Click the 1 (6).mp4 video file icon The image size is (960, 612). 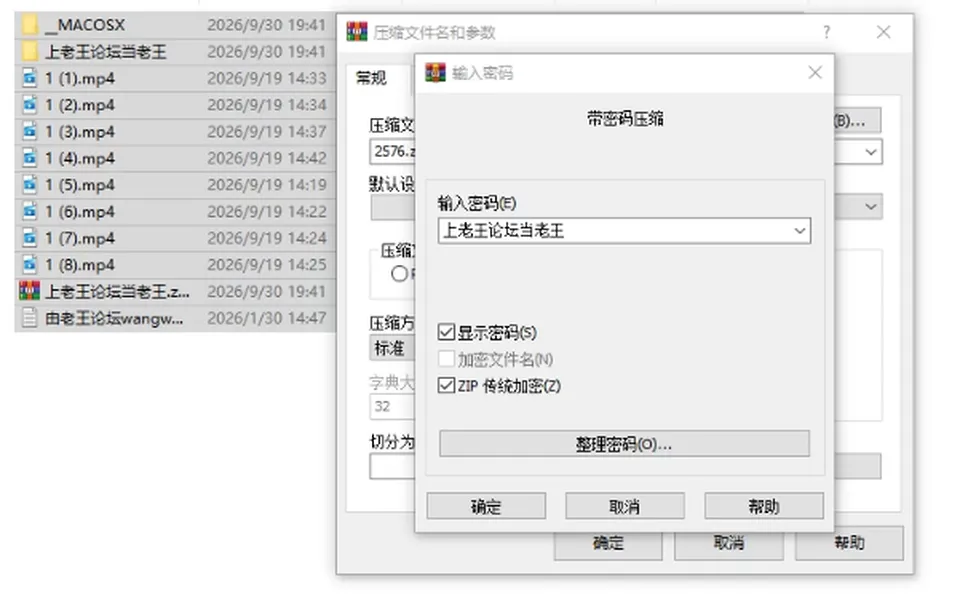(29, 211)
